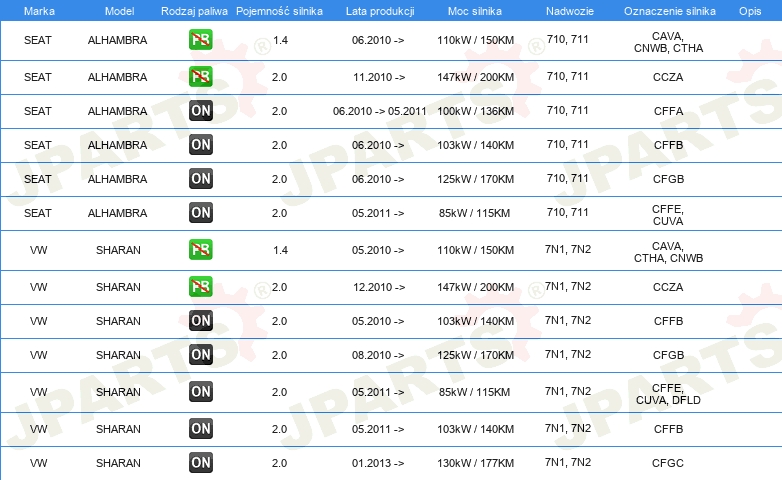Click 125kW / 170KM in the VW Sharan row
Viewport: 782px width, 480px height.
point(475,355)
